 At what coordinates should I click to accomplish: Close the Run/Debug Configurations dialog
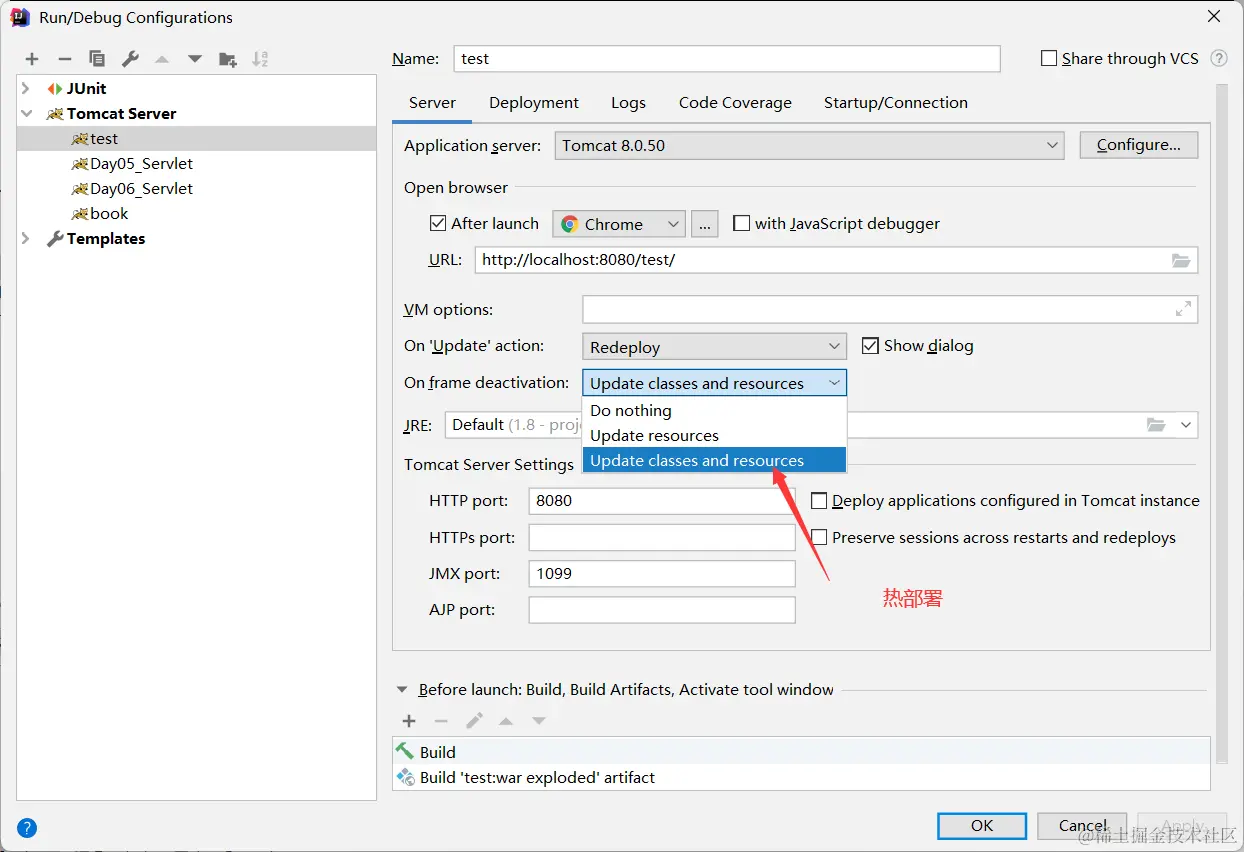click(x=1214, y=17)
